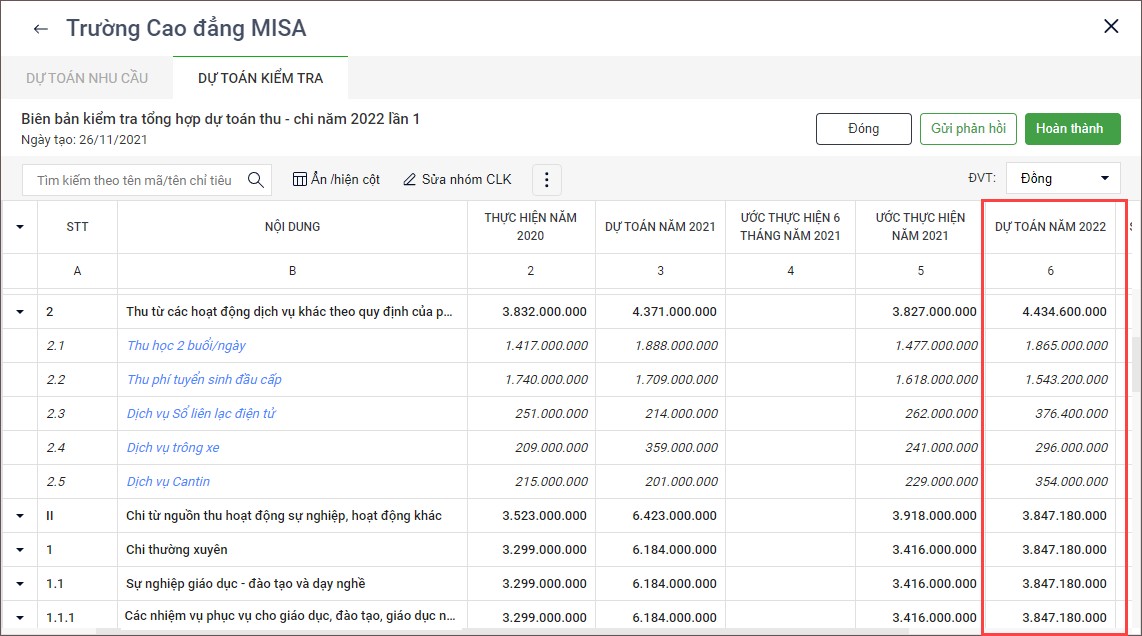The height and width of the screenshot is (636, 1142).
Task: Click Sửa nhóm CLK pencil button
Action: pyautogui.click(x=457, y=180)
